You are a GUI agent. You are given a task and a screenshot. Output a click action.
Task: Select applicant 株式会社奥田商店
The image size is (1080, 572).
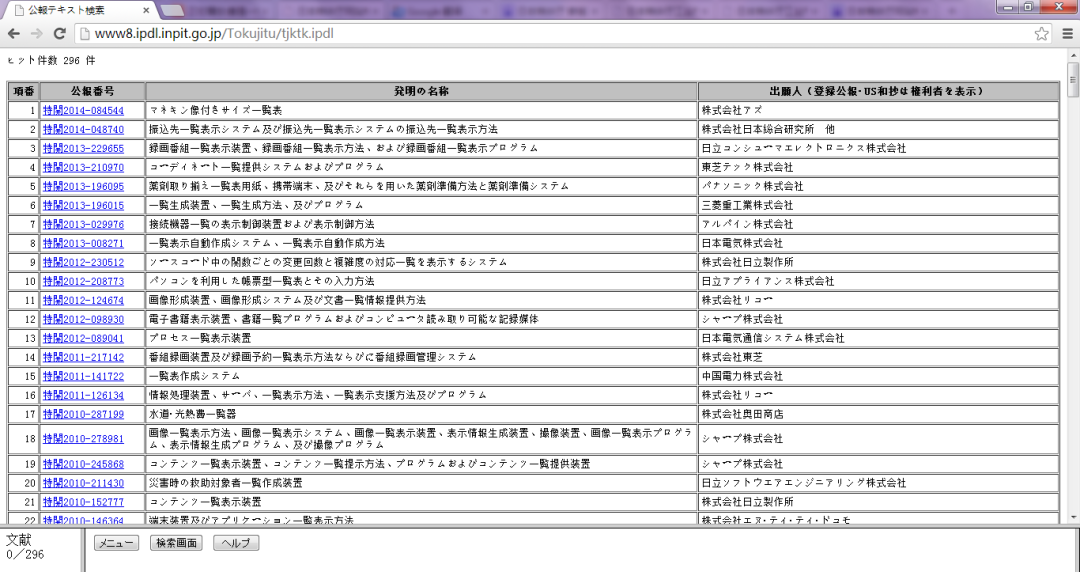[x=742, y=414]
